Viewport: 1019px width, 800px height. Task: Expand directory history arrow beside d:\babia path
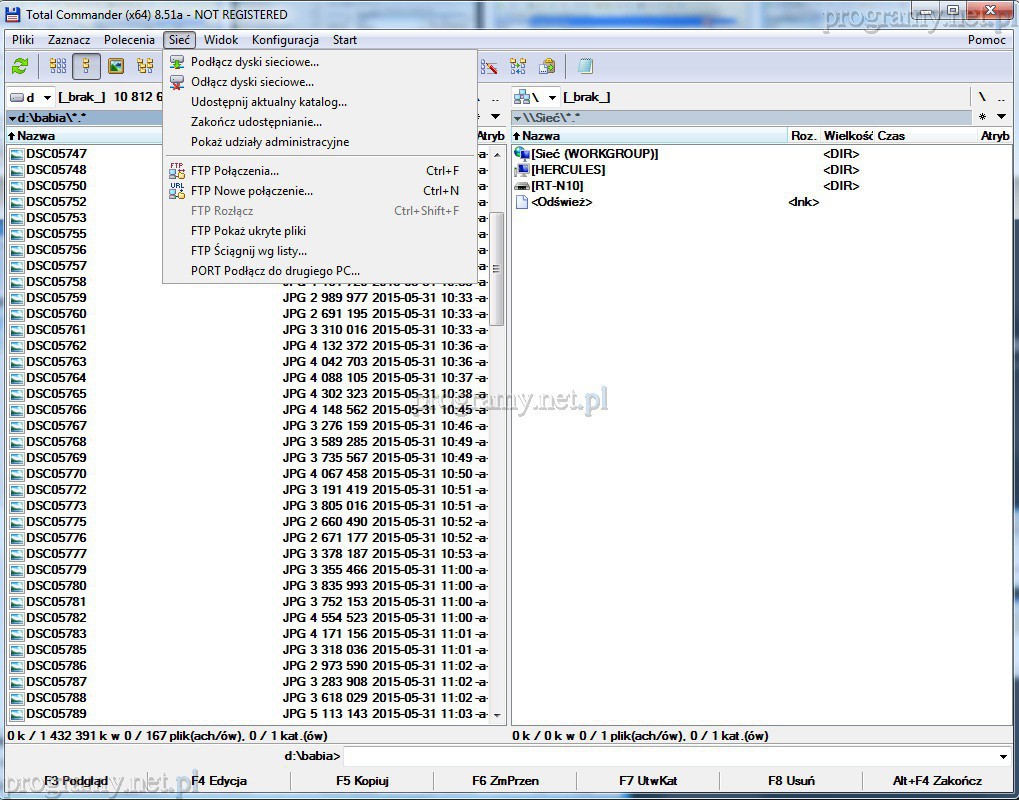pyautogui.click(x=11, y=118)
